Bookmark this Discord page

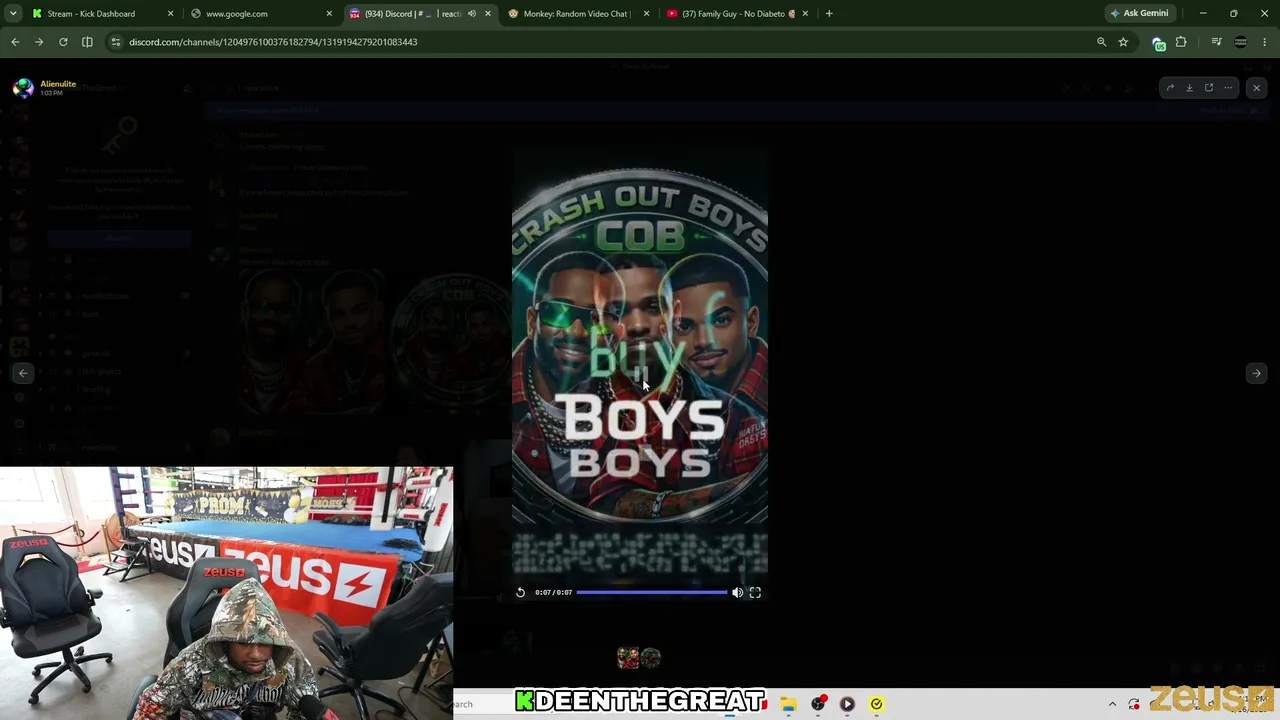1123,42
